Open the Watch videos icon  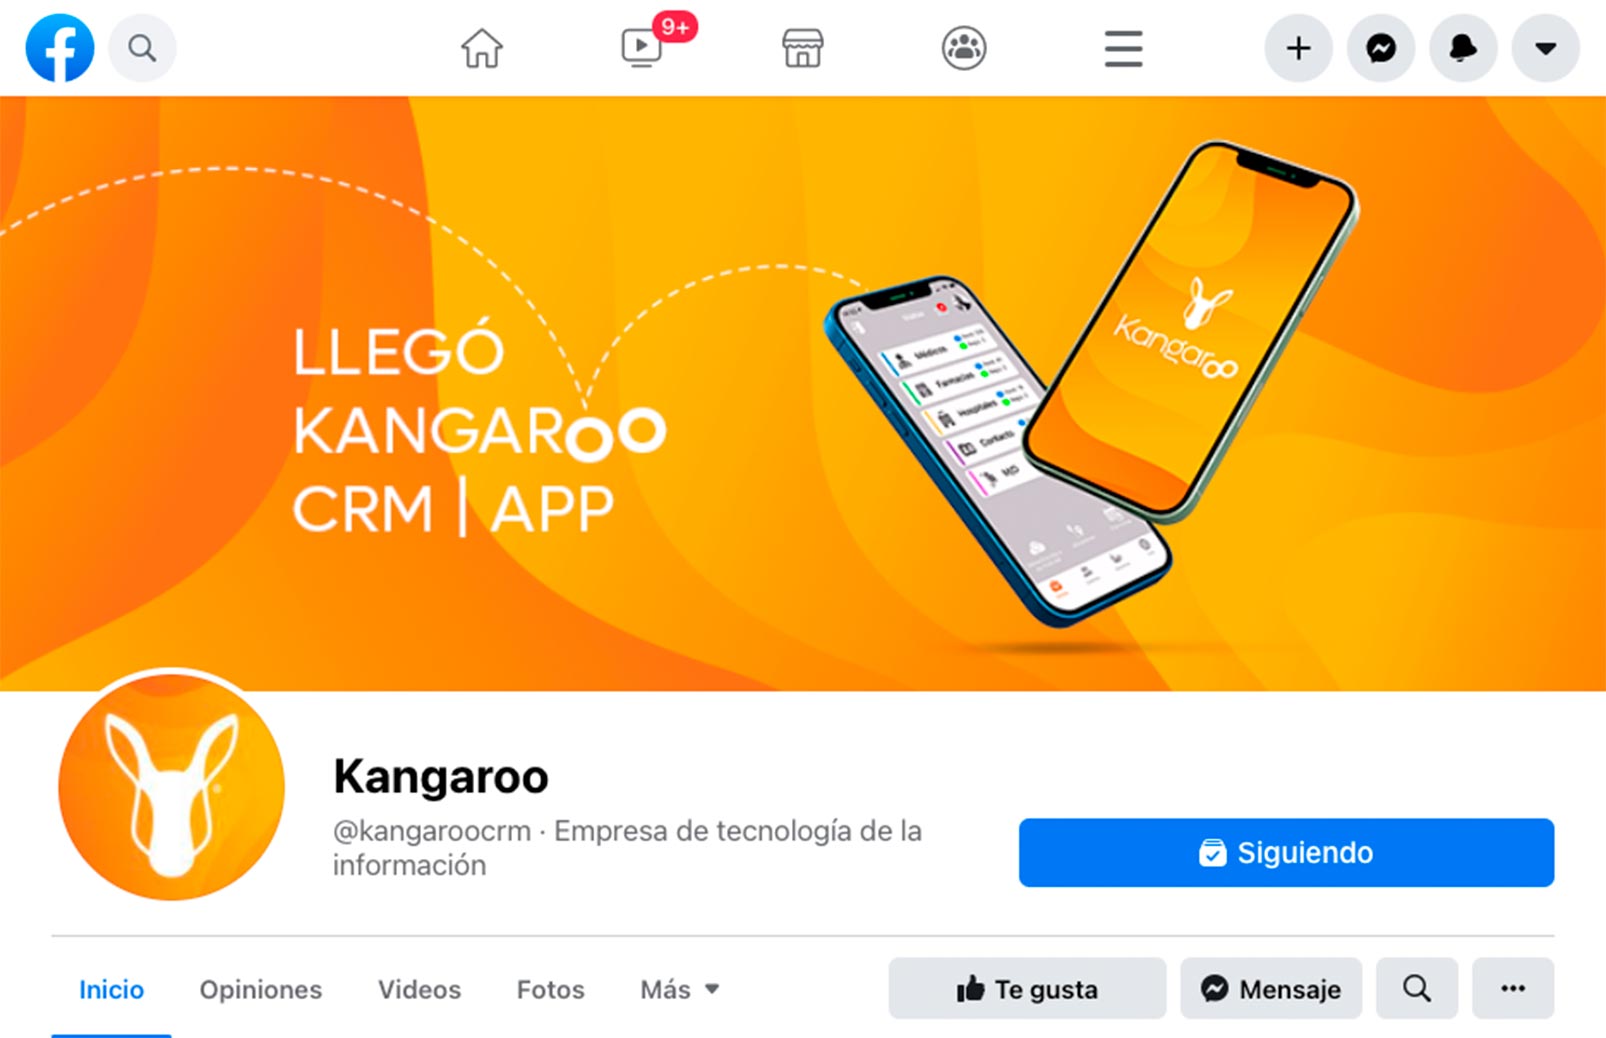(x=642, y=48)
